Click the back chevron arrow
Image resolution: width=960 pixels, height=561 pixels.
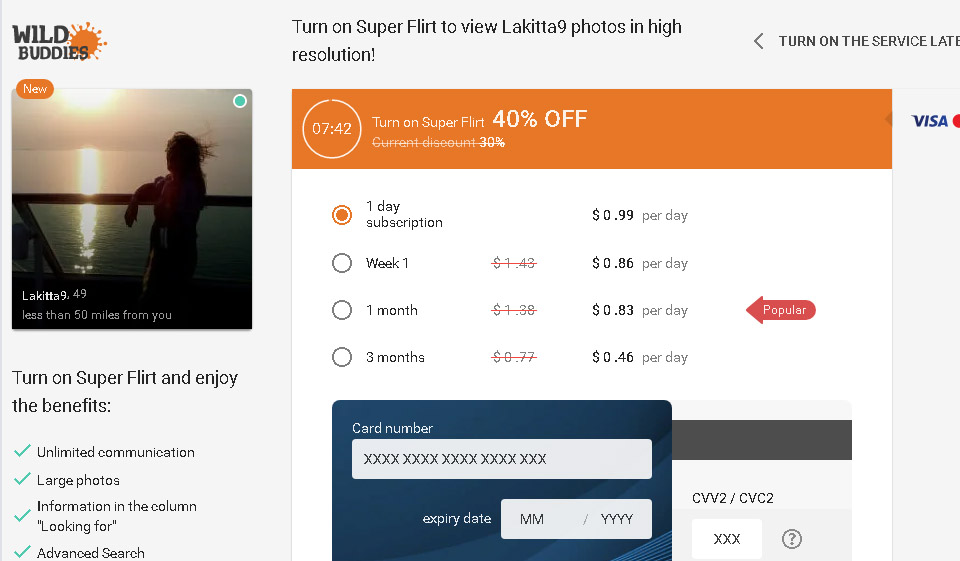click(x=758, y=41)
